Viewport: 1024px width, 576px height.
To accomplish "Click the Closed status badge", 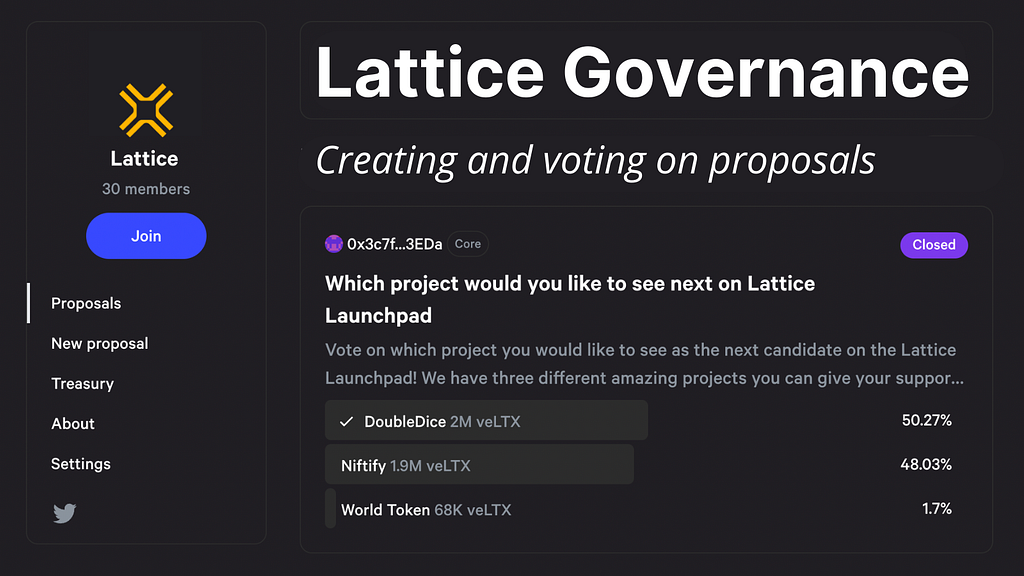I will click(934, 245).
